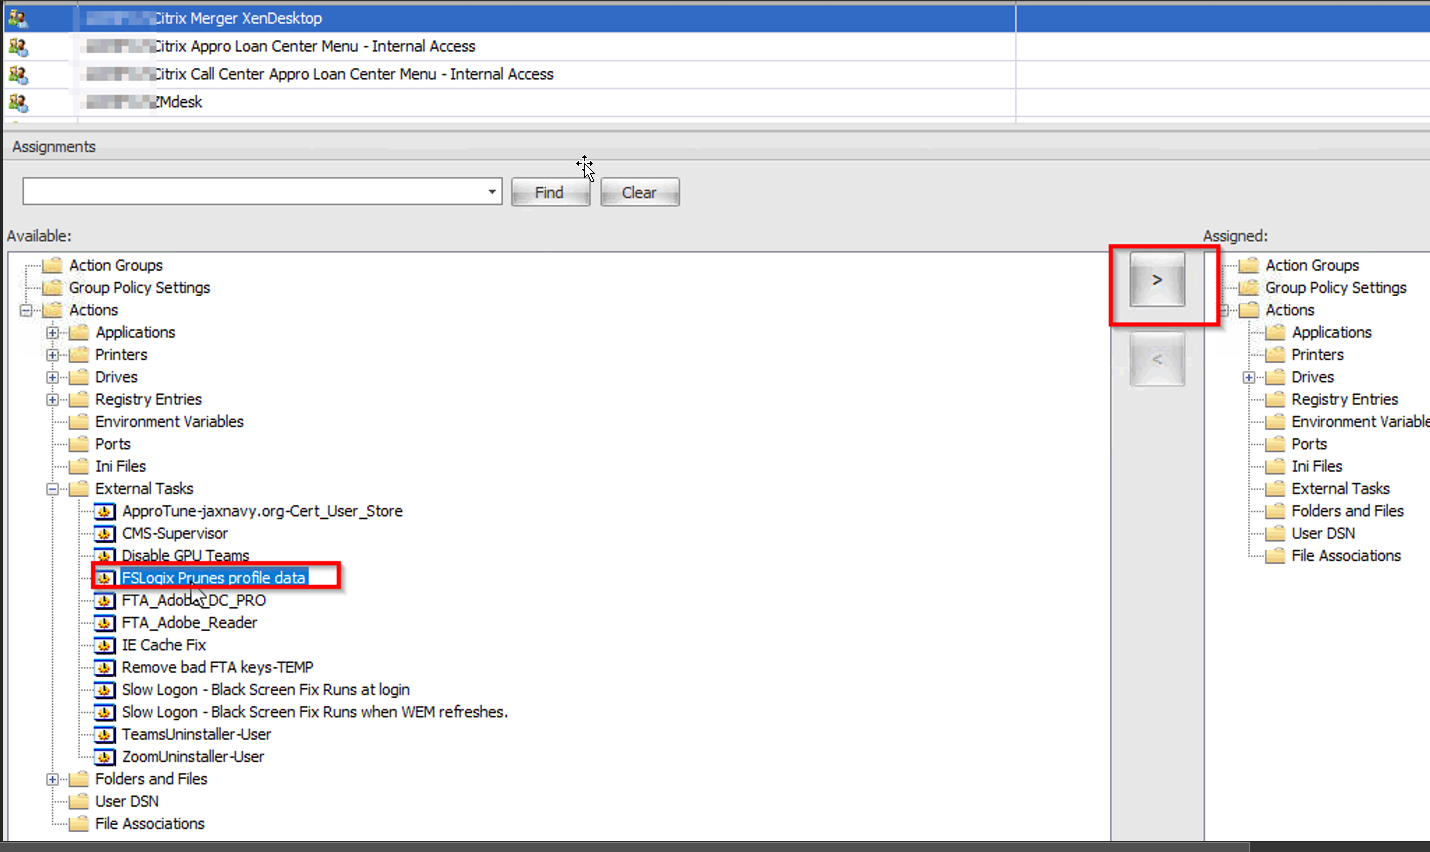Click icon of Slow Logon fix runs at login
This screenshot has height=852, width=1430.
click(105, 689)
